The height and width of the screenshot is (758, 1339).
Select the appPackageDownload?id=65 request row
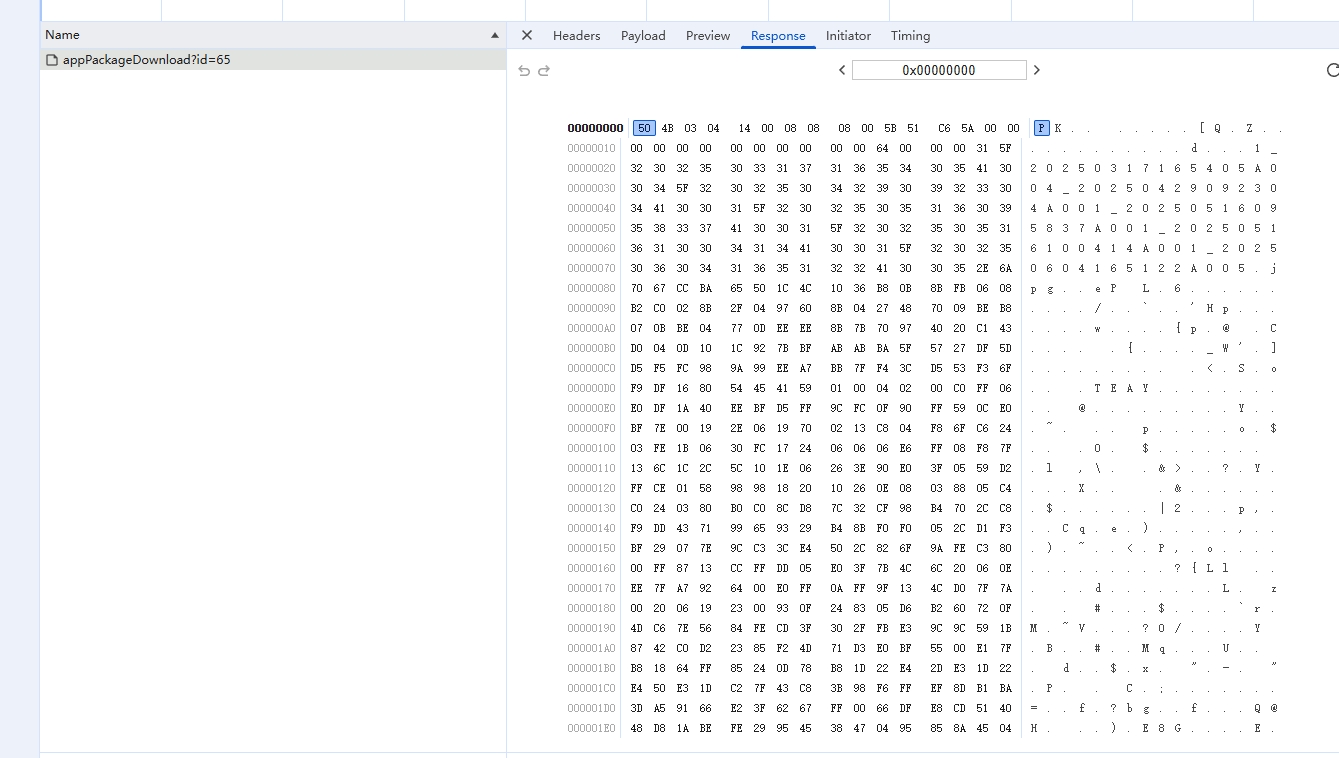click(273, 60)
